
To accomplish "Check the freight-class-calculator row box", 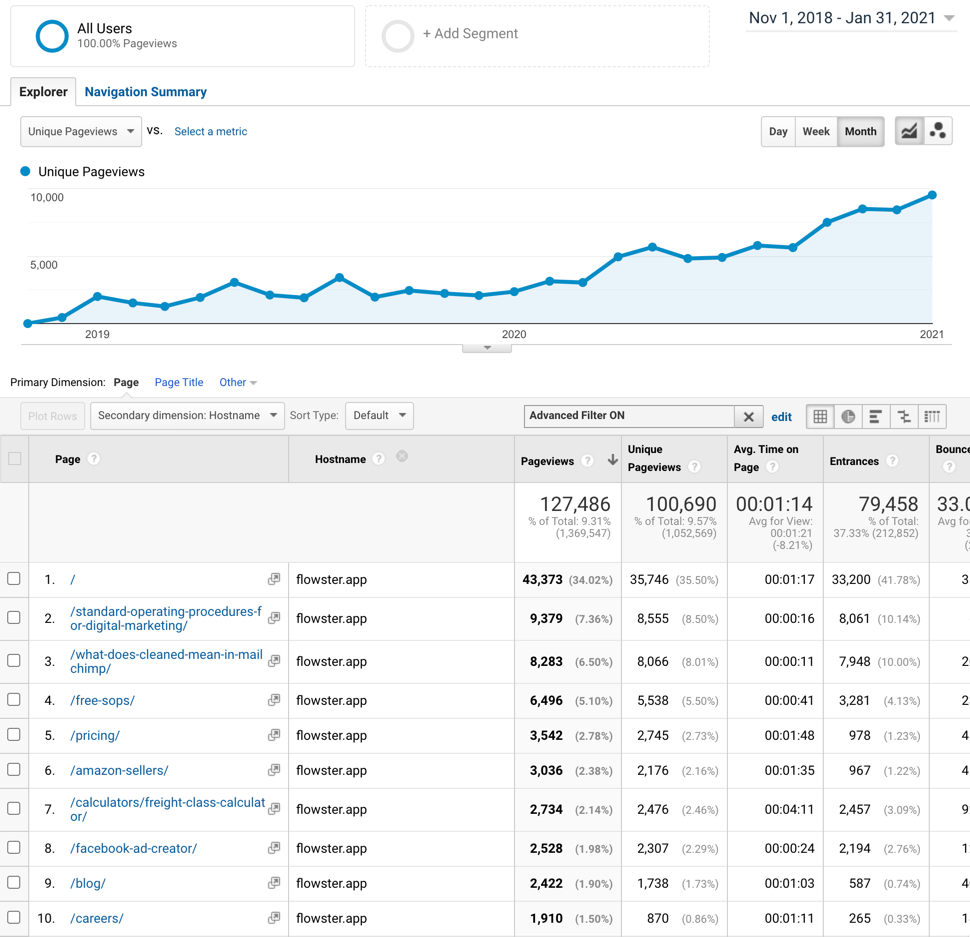I will [x=14, y=808].
